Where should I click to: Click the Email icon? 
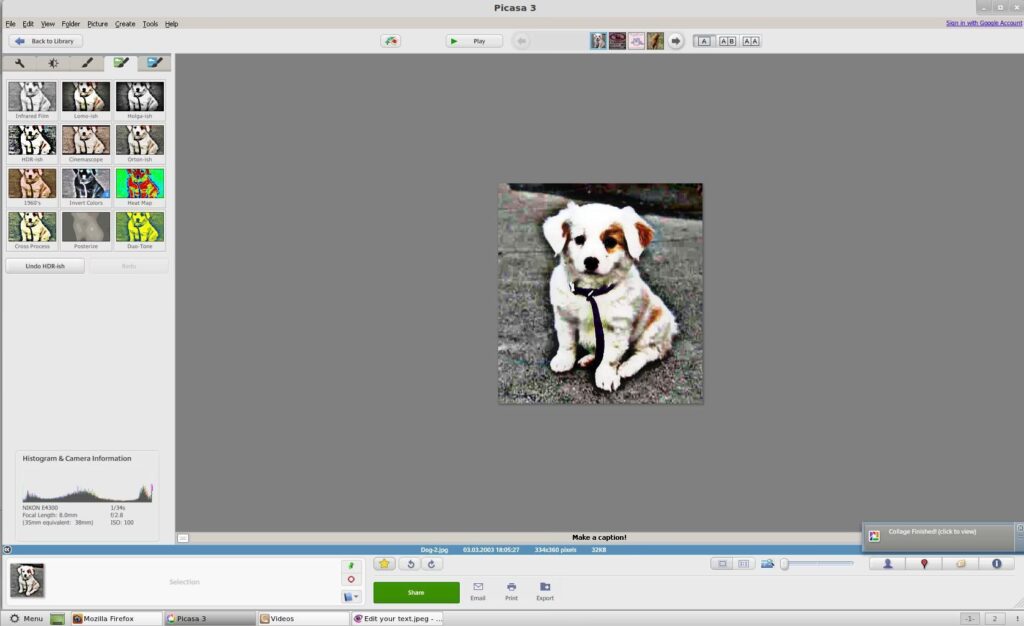coord(478,590)
